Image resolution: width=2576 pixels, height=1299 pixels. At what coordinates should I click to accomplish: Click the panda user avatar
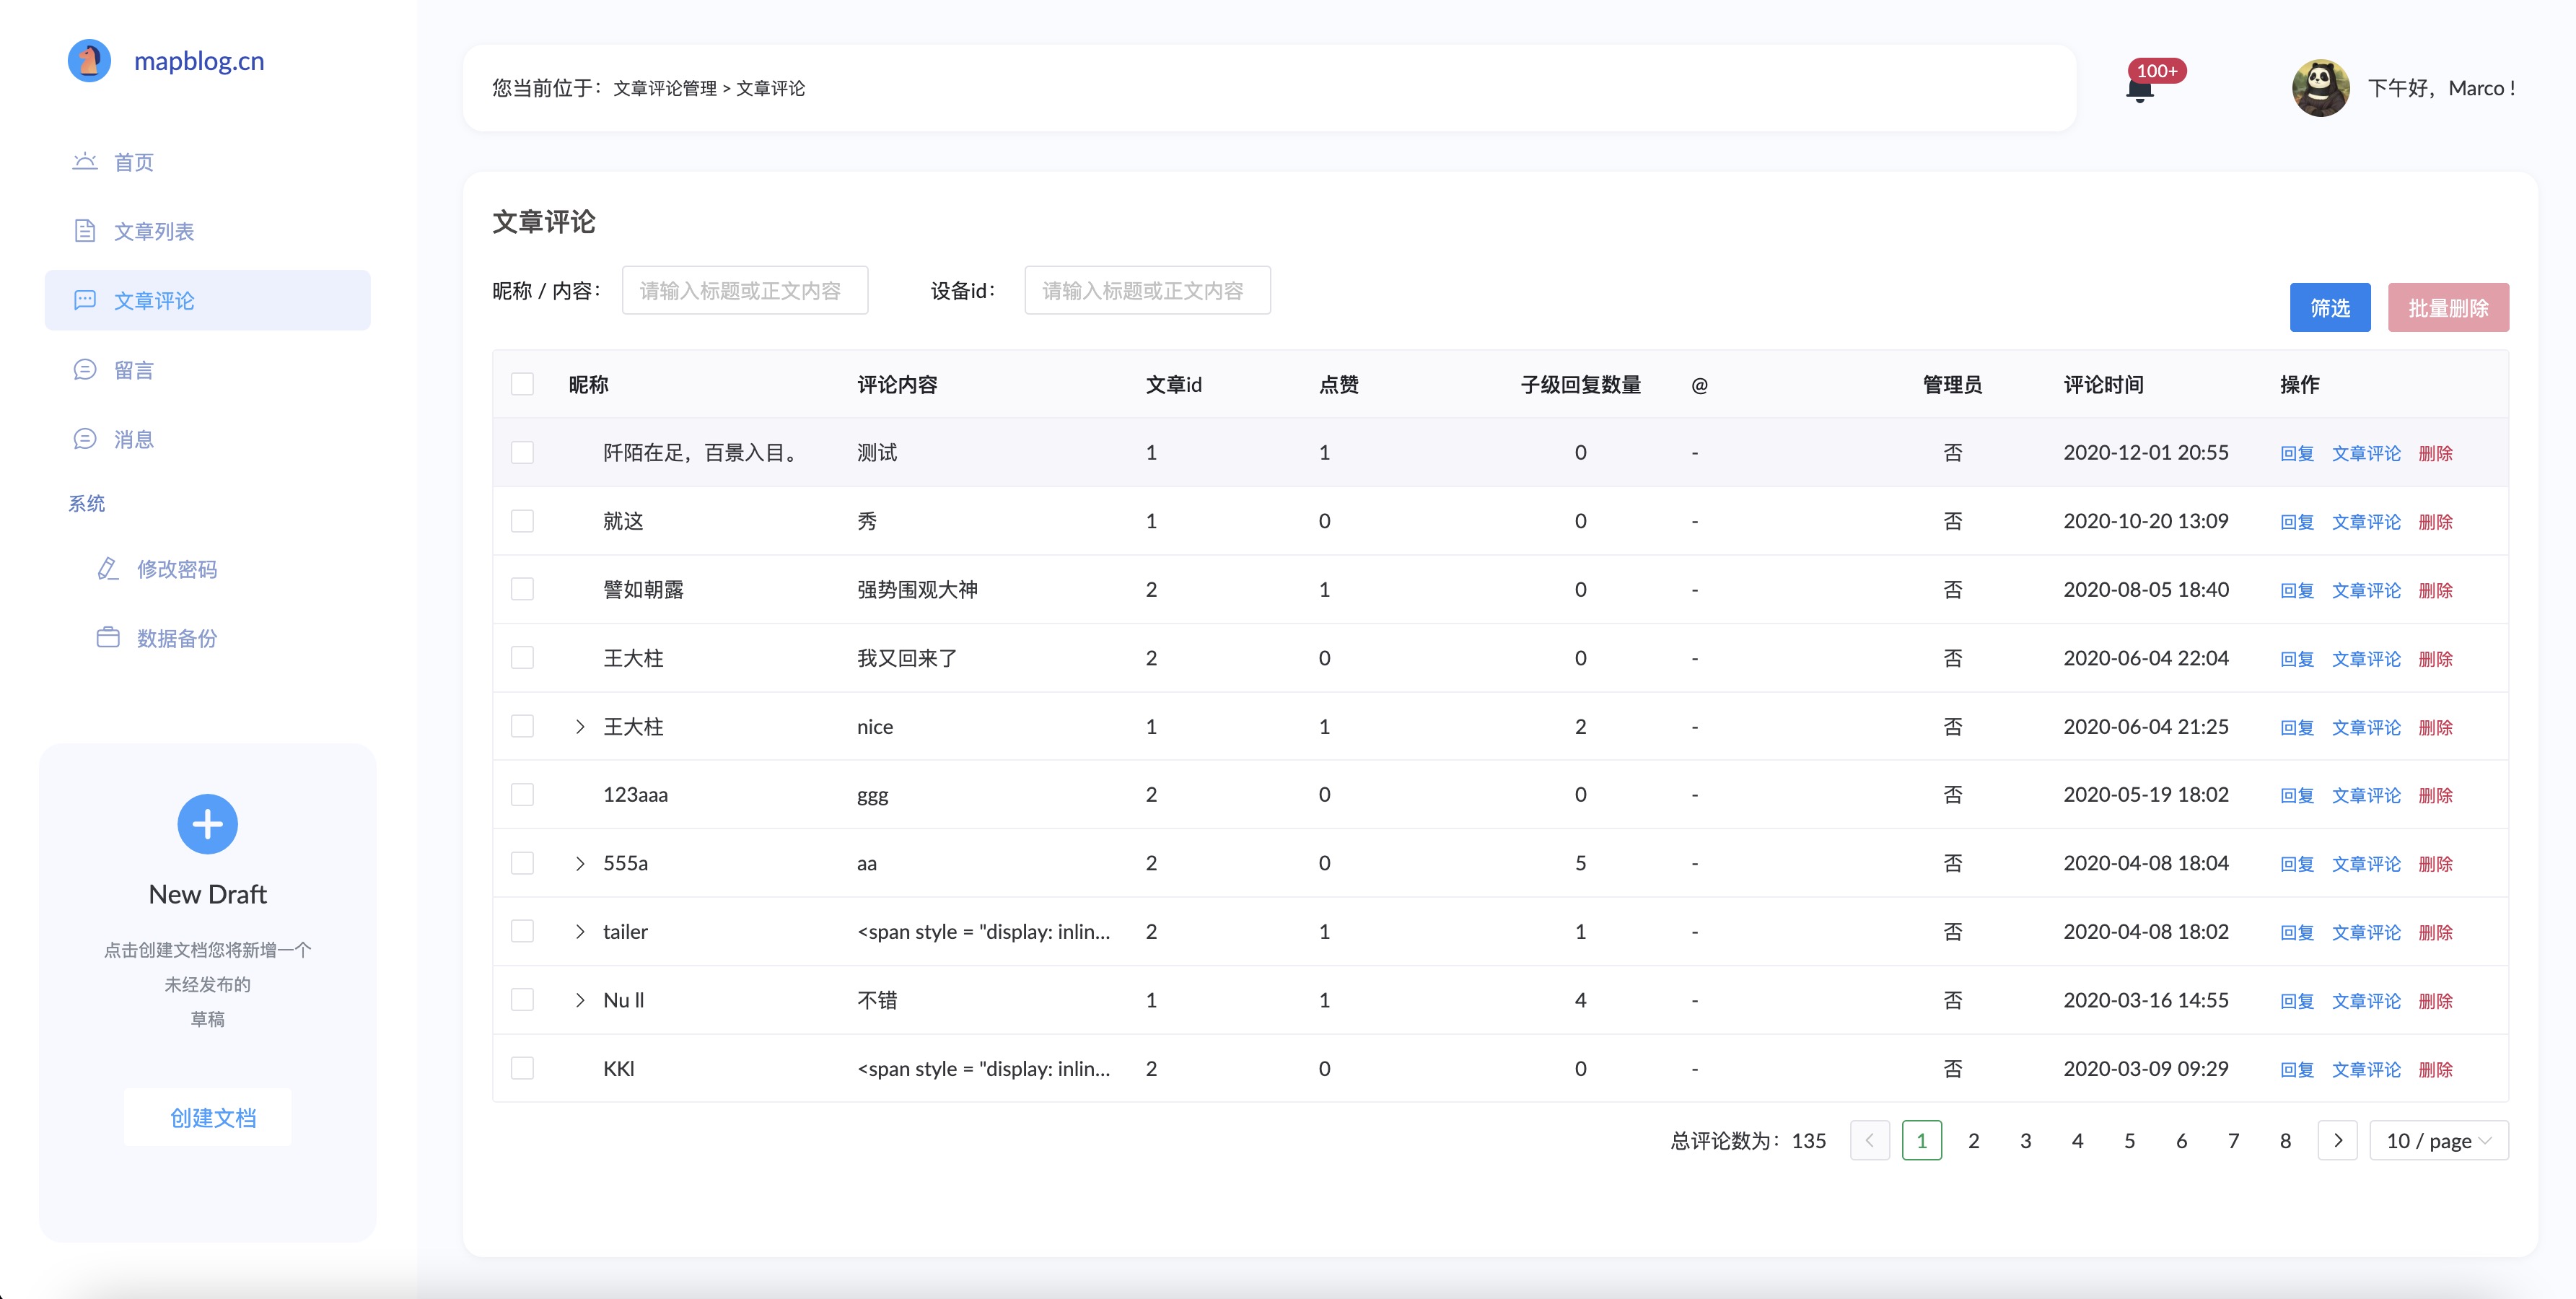click(x=2320, y=88)
